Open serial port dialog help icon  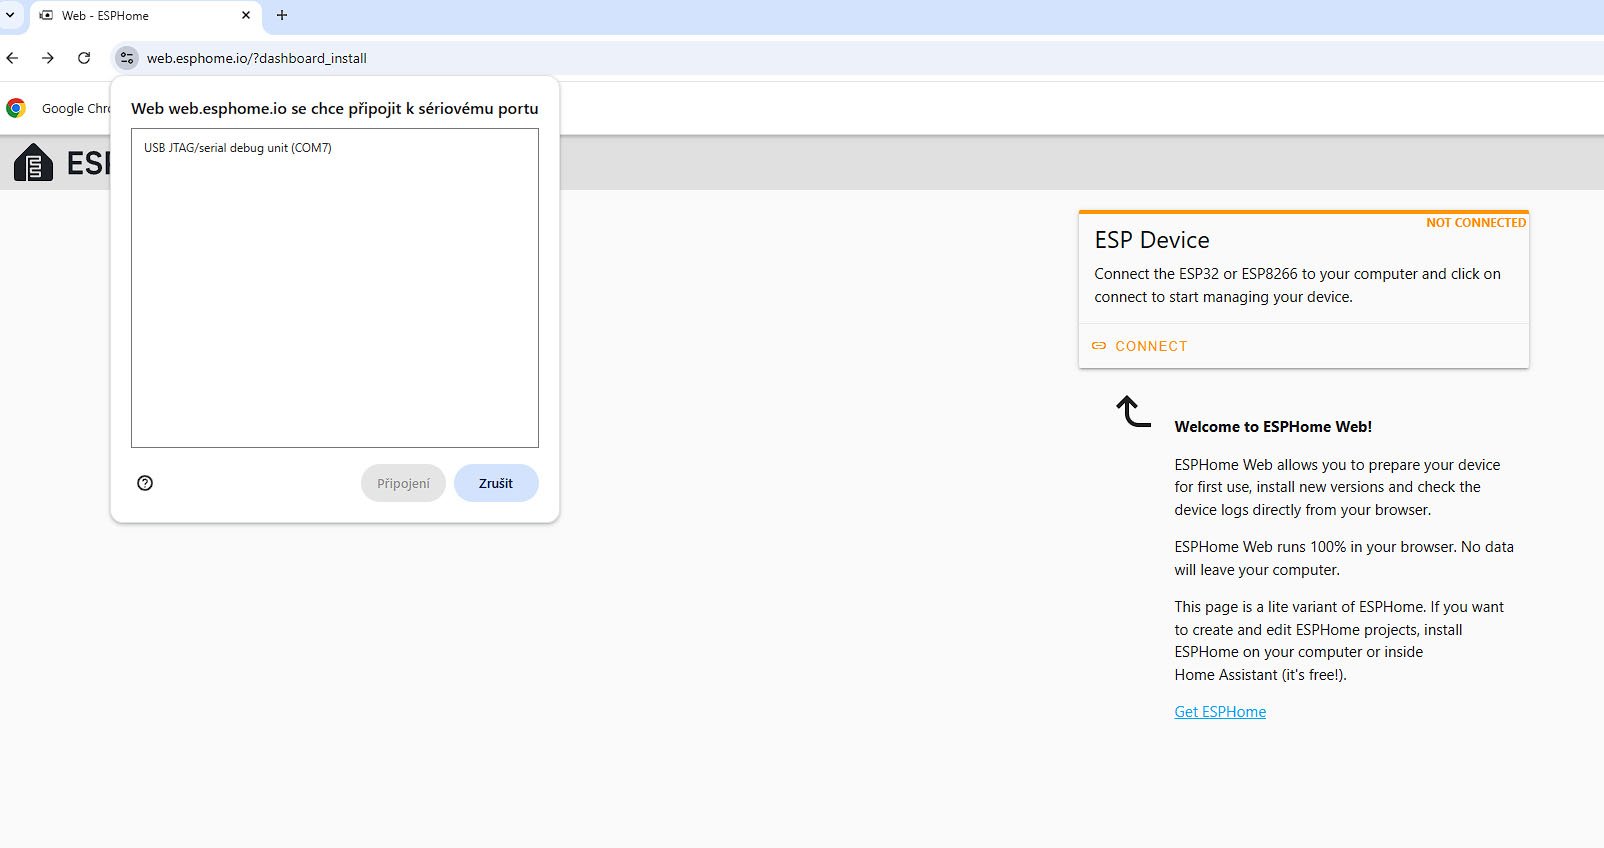click(x=145, y=483)
